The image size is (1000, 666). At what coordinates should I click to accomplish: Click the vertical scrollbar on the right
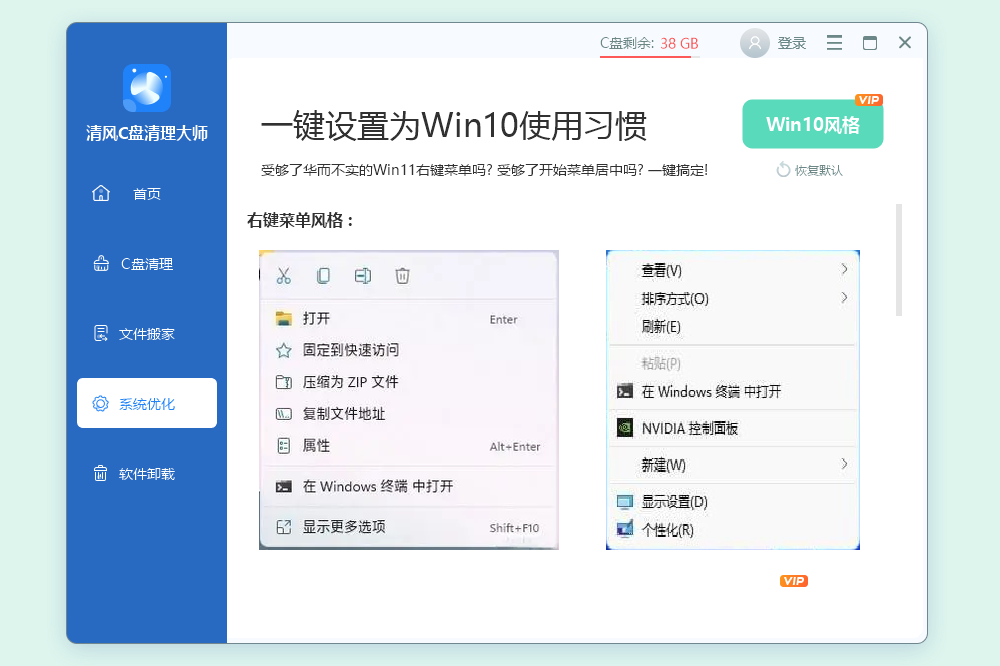899,260
